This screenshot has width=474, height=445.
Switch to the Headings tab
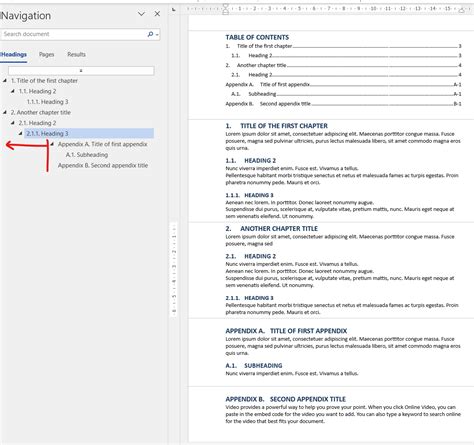point(14,54)
